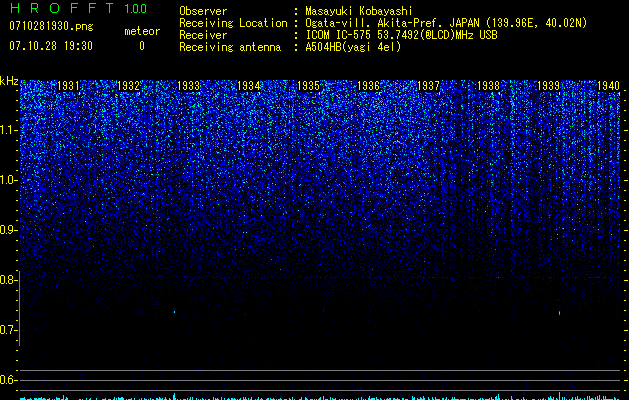Click the 1937 time marker
The height and width of the screenshot is (400, 629).
[428, 86]
